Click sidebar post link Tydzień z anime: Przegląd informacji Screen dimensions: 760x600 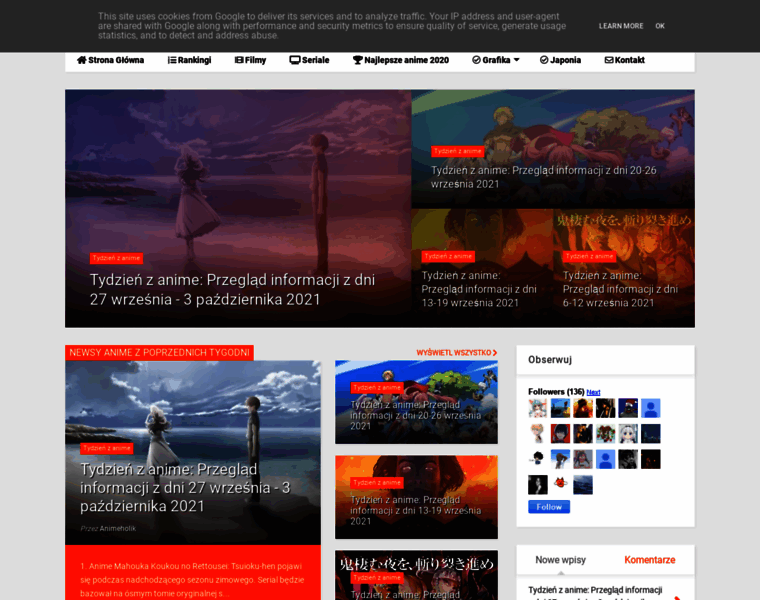point(595,590)
